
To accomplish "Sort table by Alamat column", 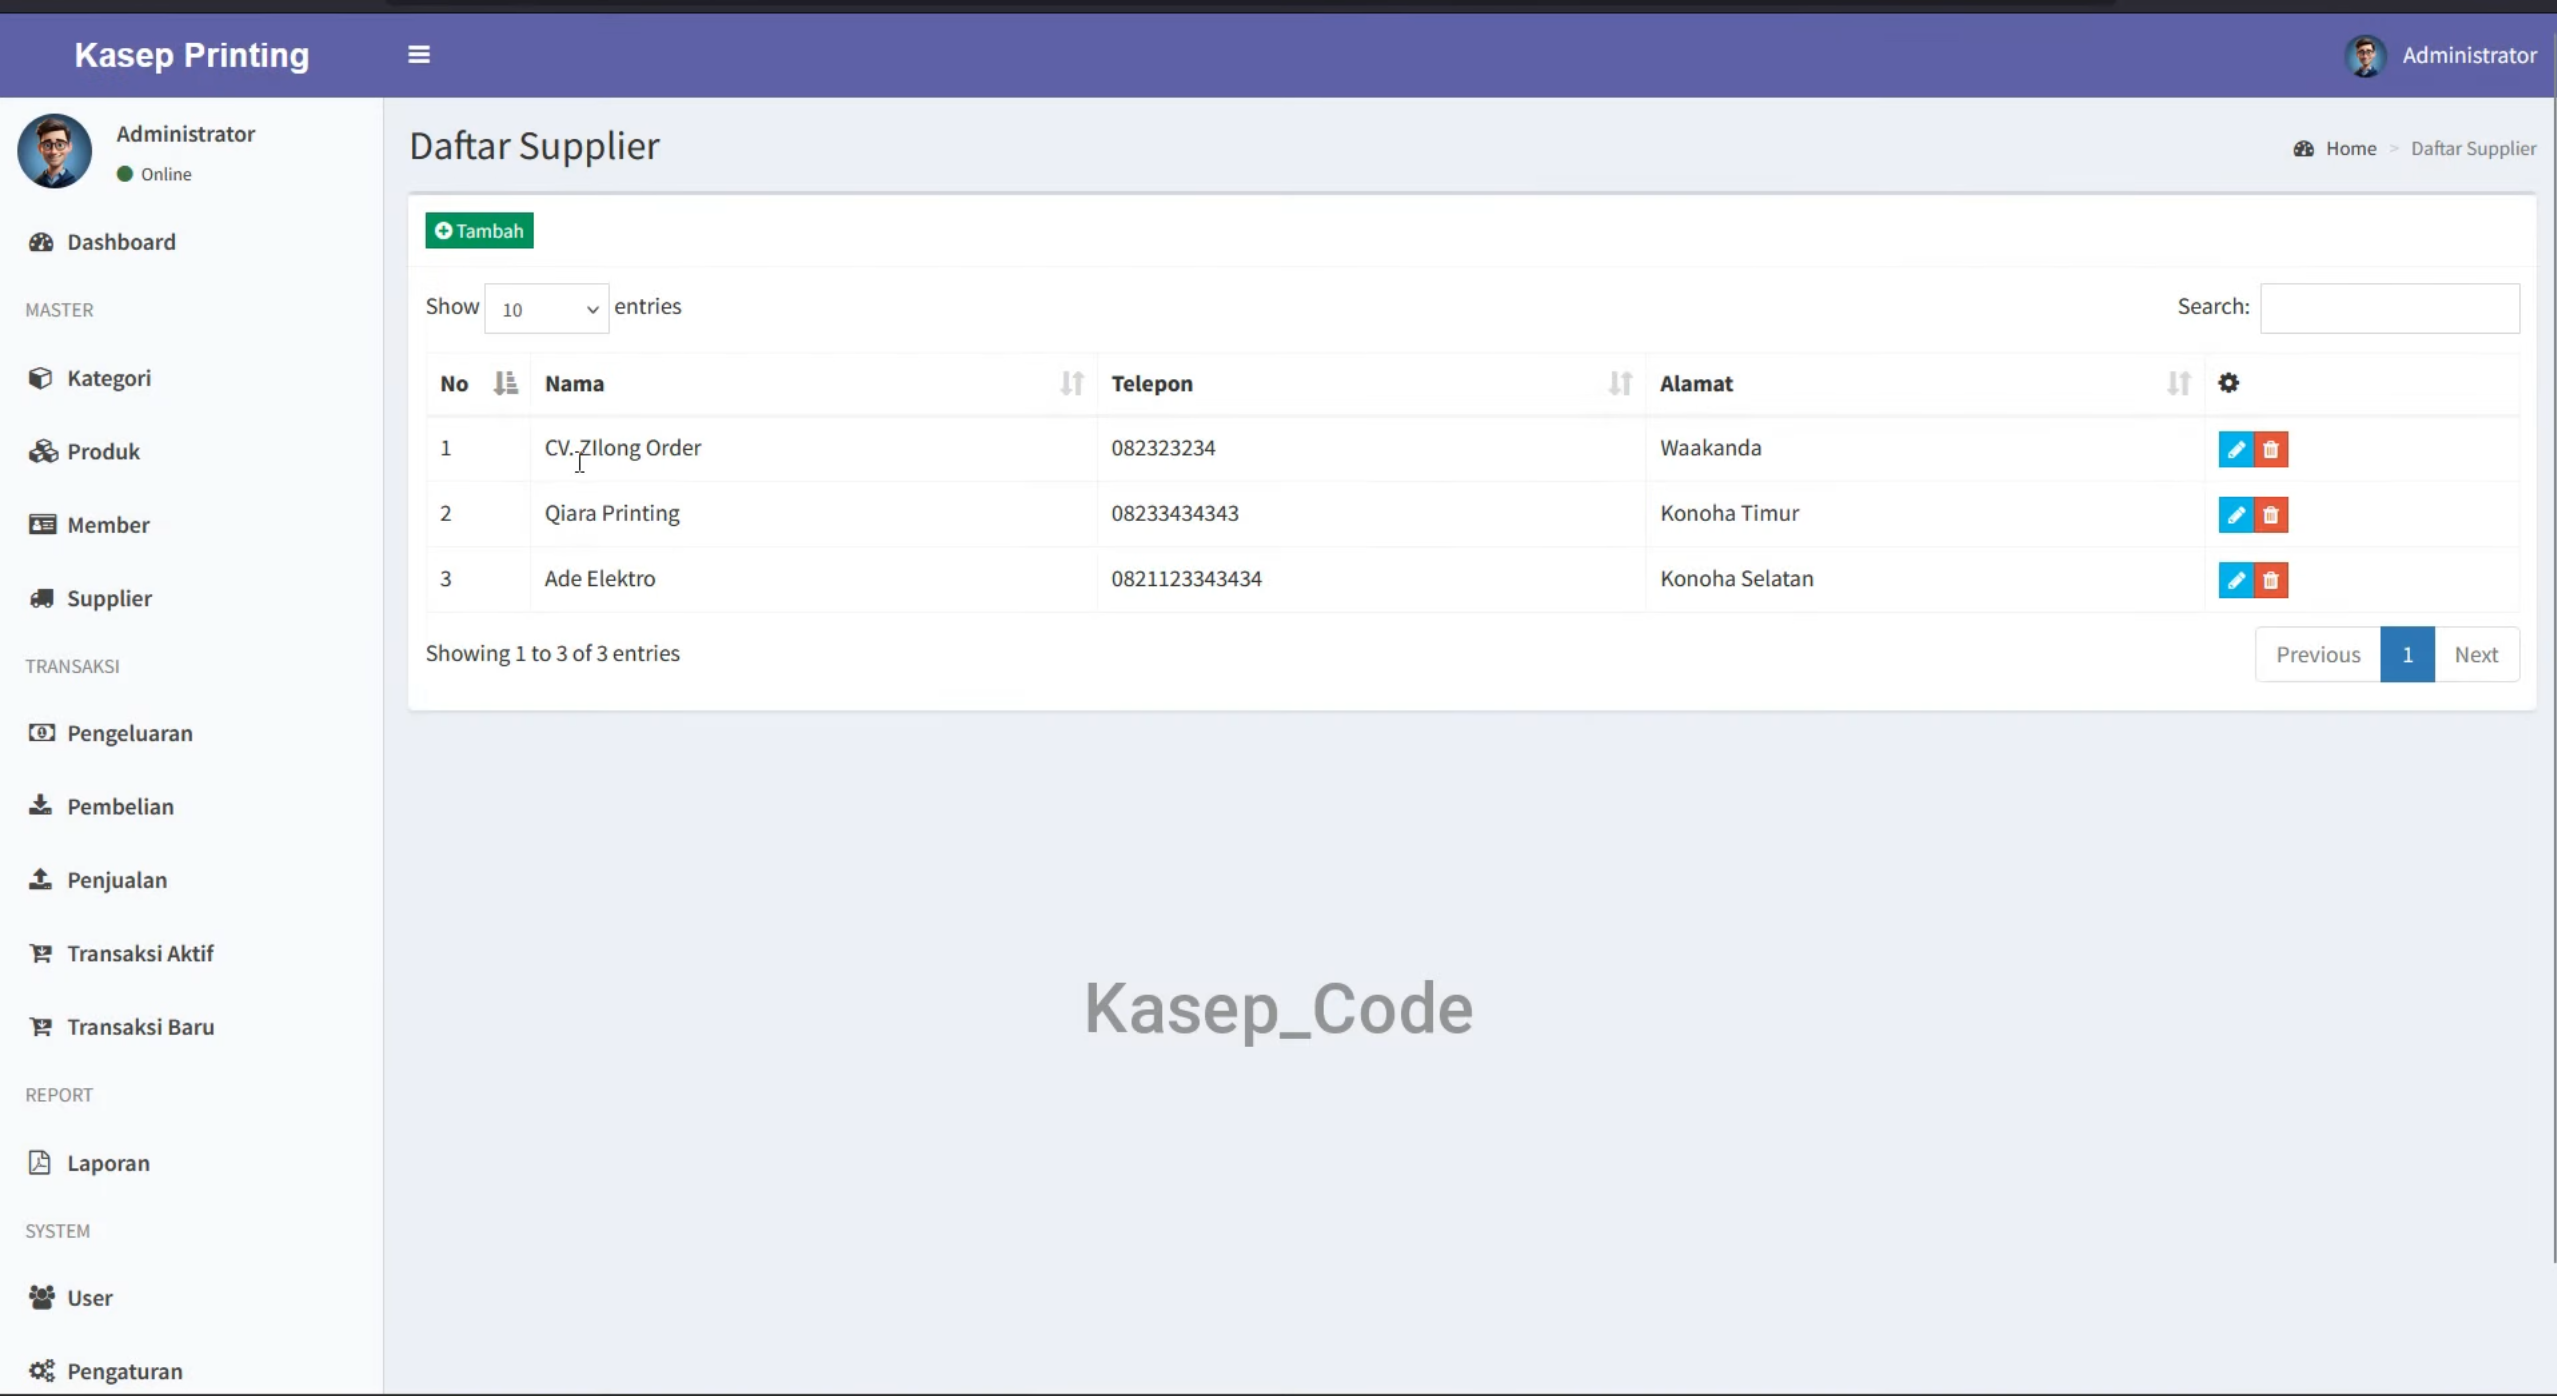I will (1925, 384).
